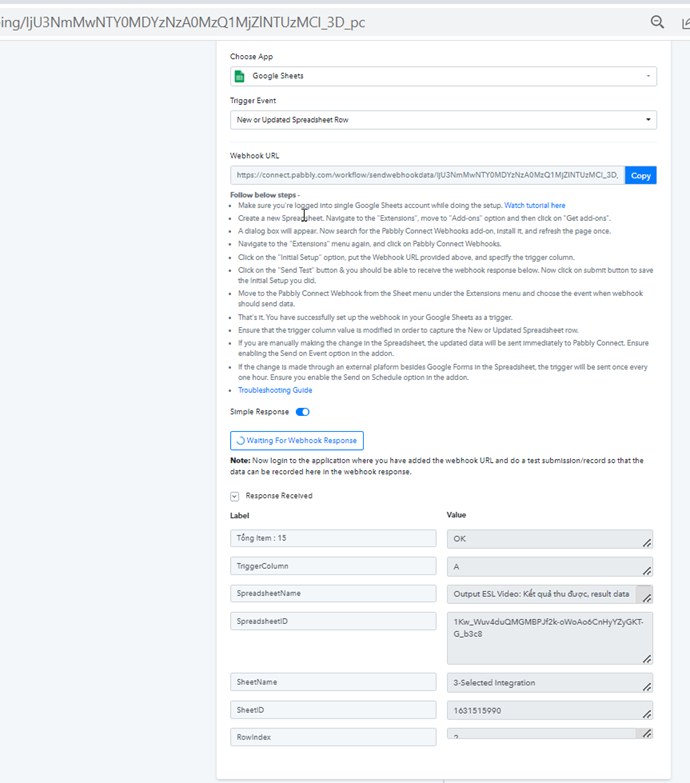
Task: Click resize handle of the SpreadsheetID value box
Action: tap(647, 659)
